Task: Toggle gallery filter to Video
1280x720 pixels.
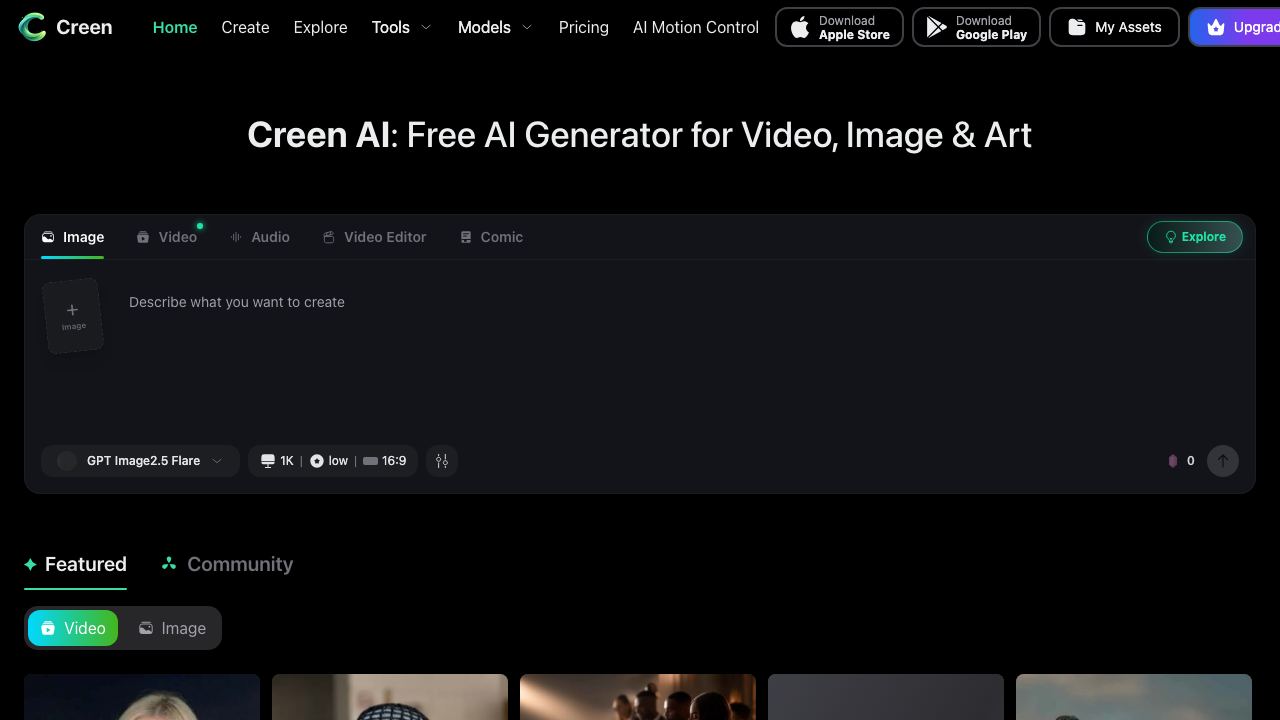Action: pos(73,628)
